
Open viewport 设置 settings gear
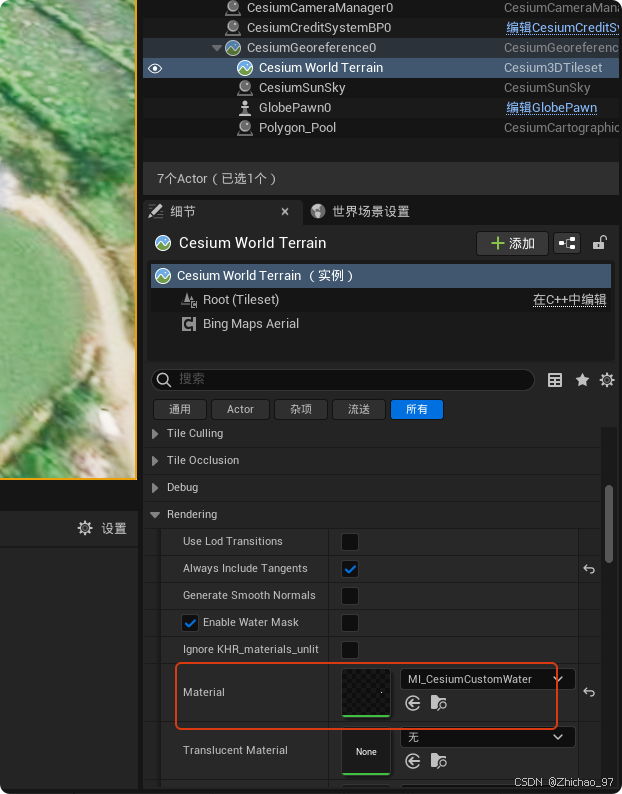pos(85,528)
